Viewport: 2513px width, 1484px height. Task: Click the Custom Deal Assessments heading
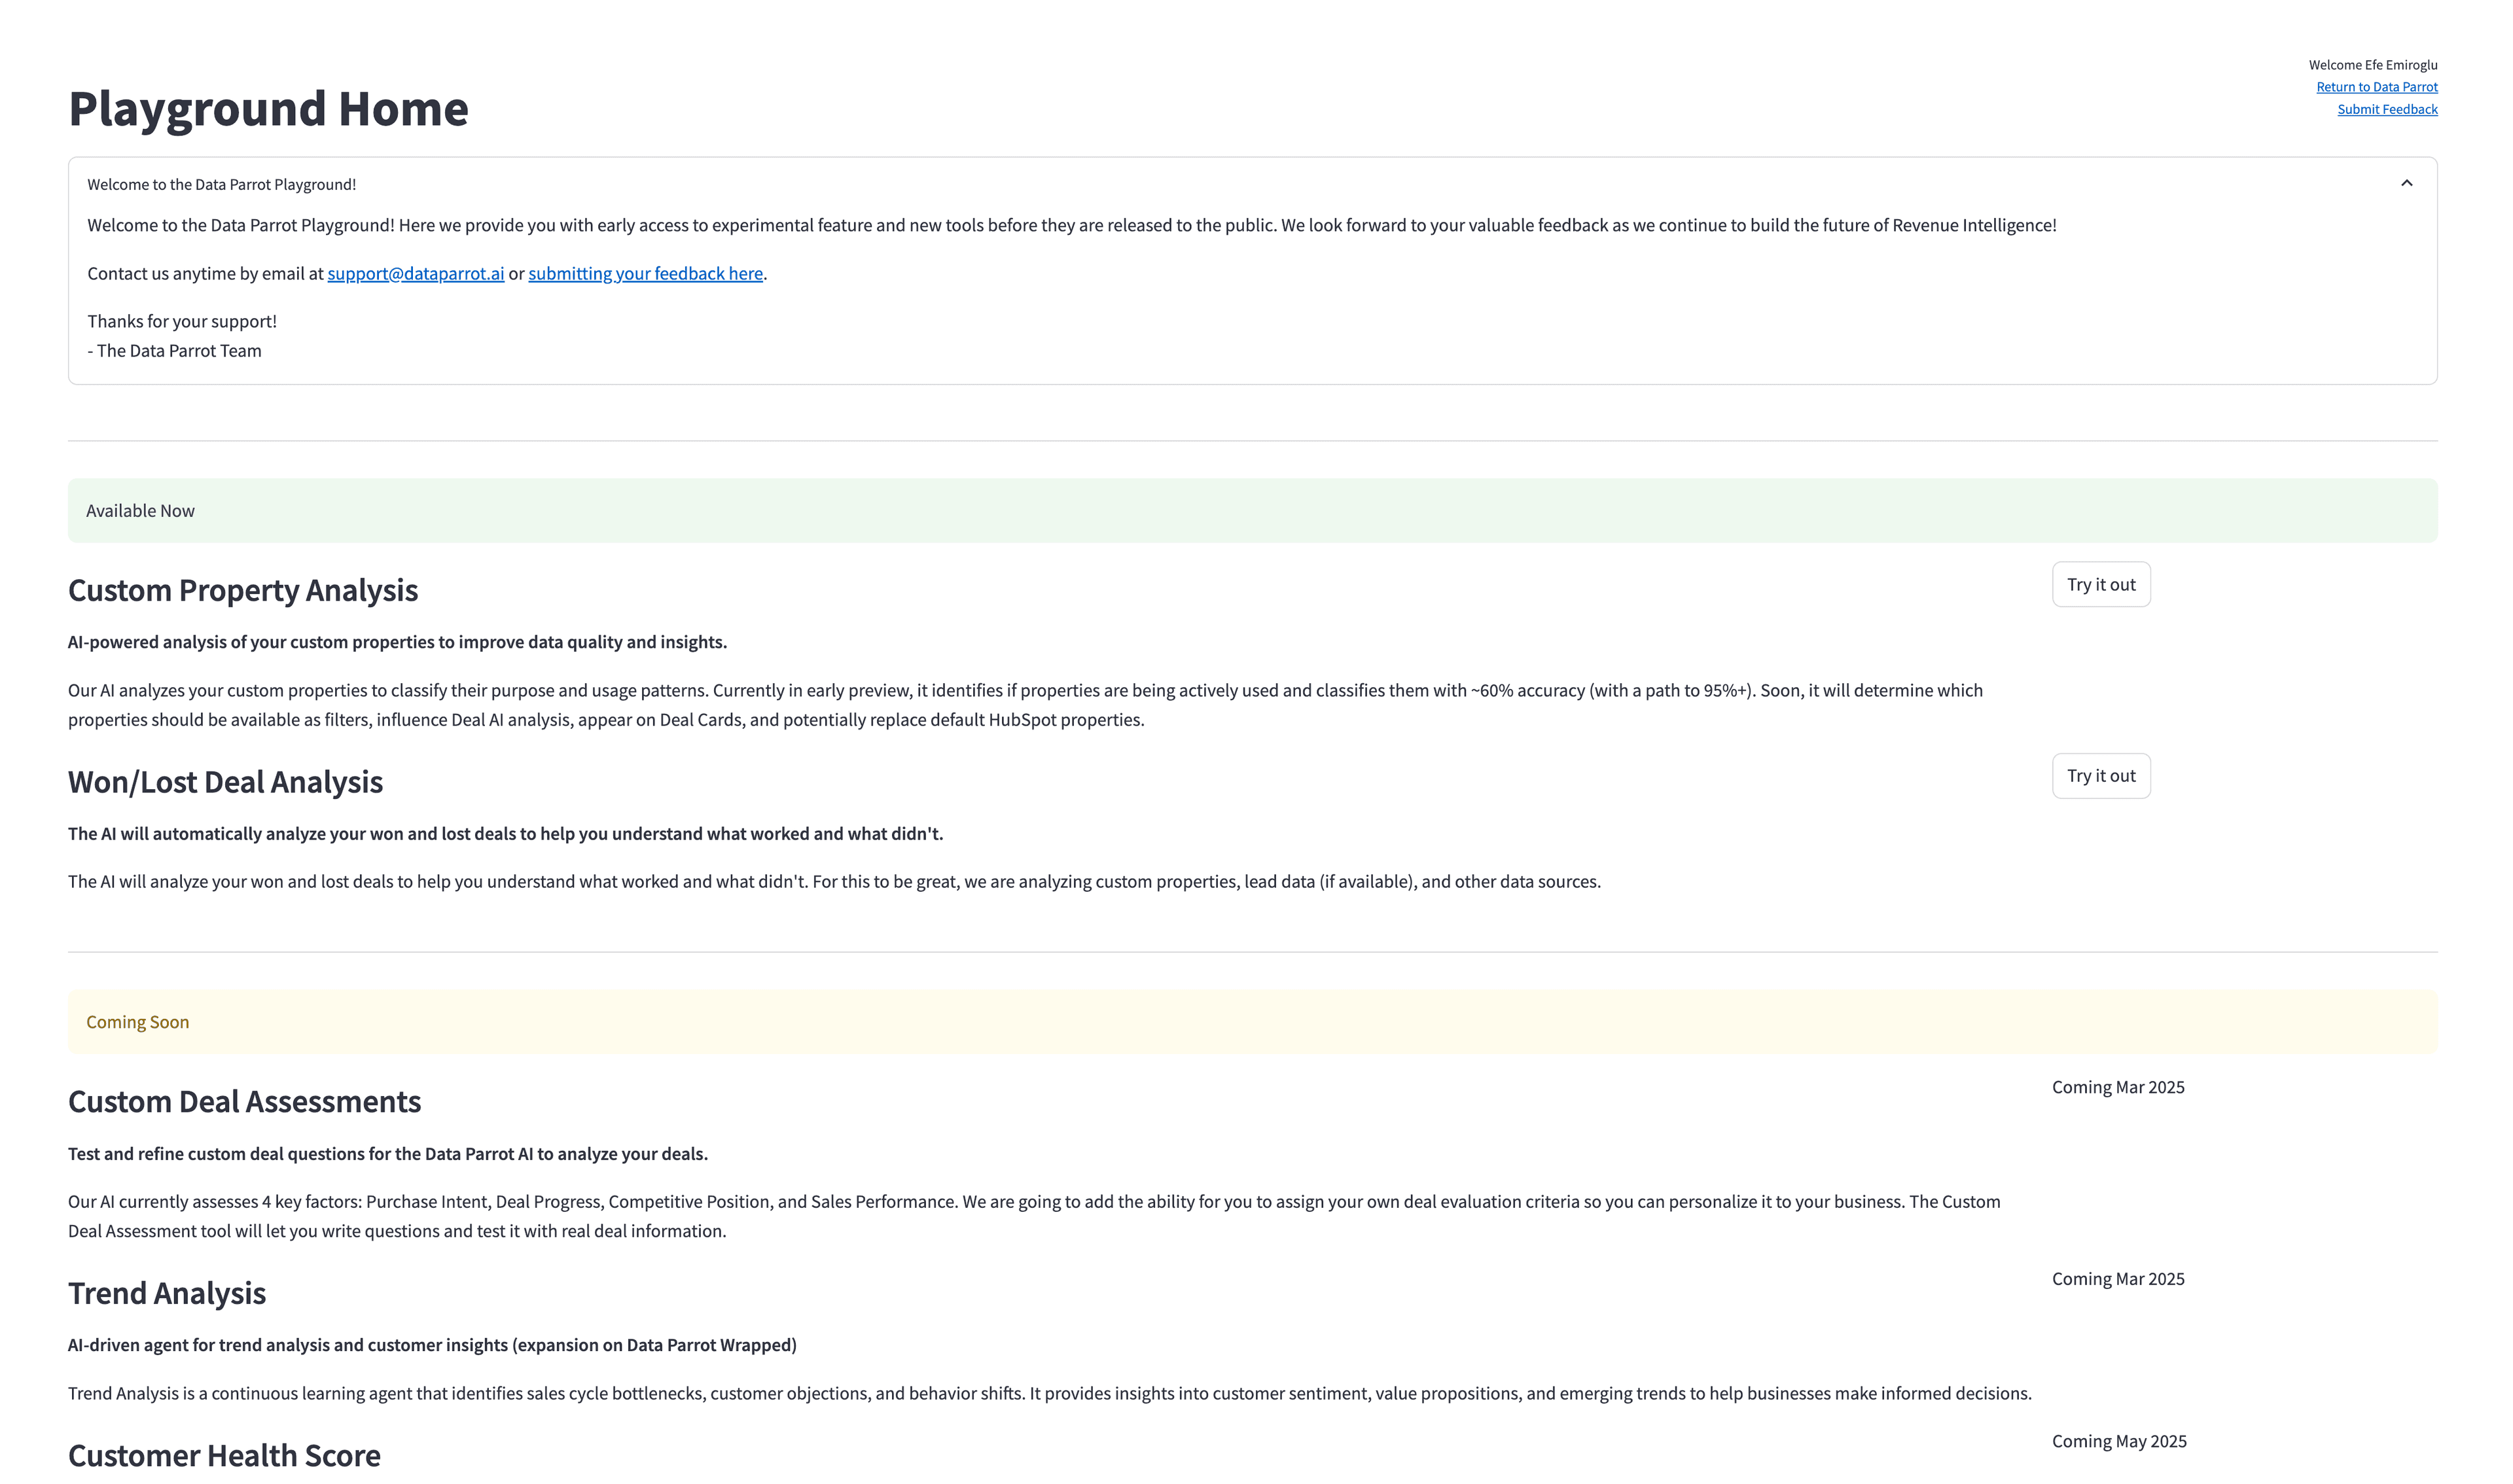click(x=244, y=1101)
